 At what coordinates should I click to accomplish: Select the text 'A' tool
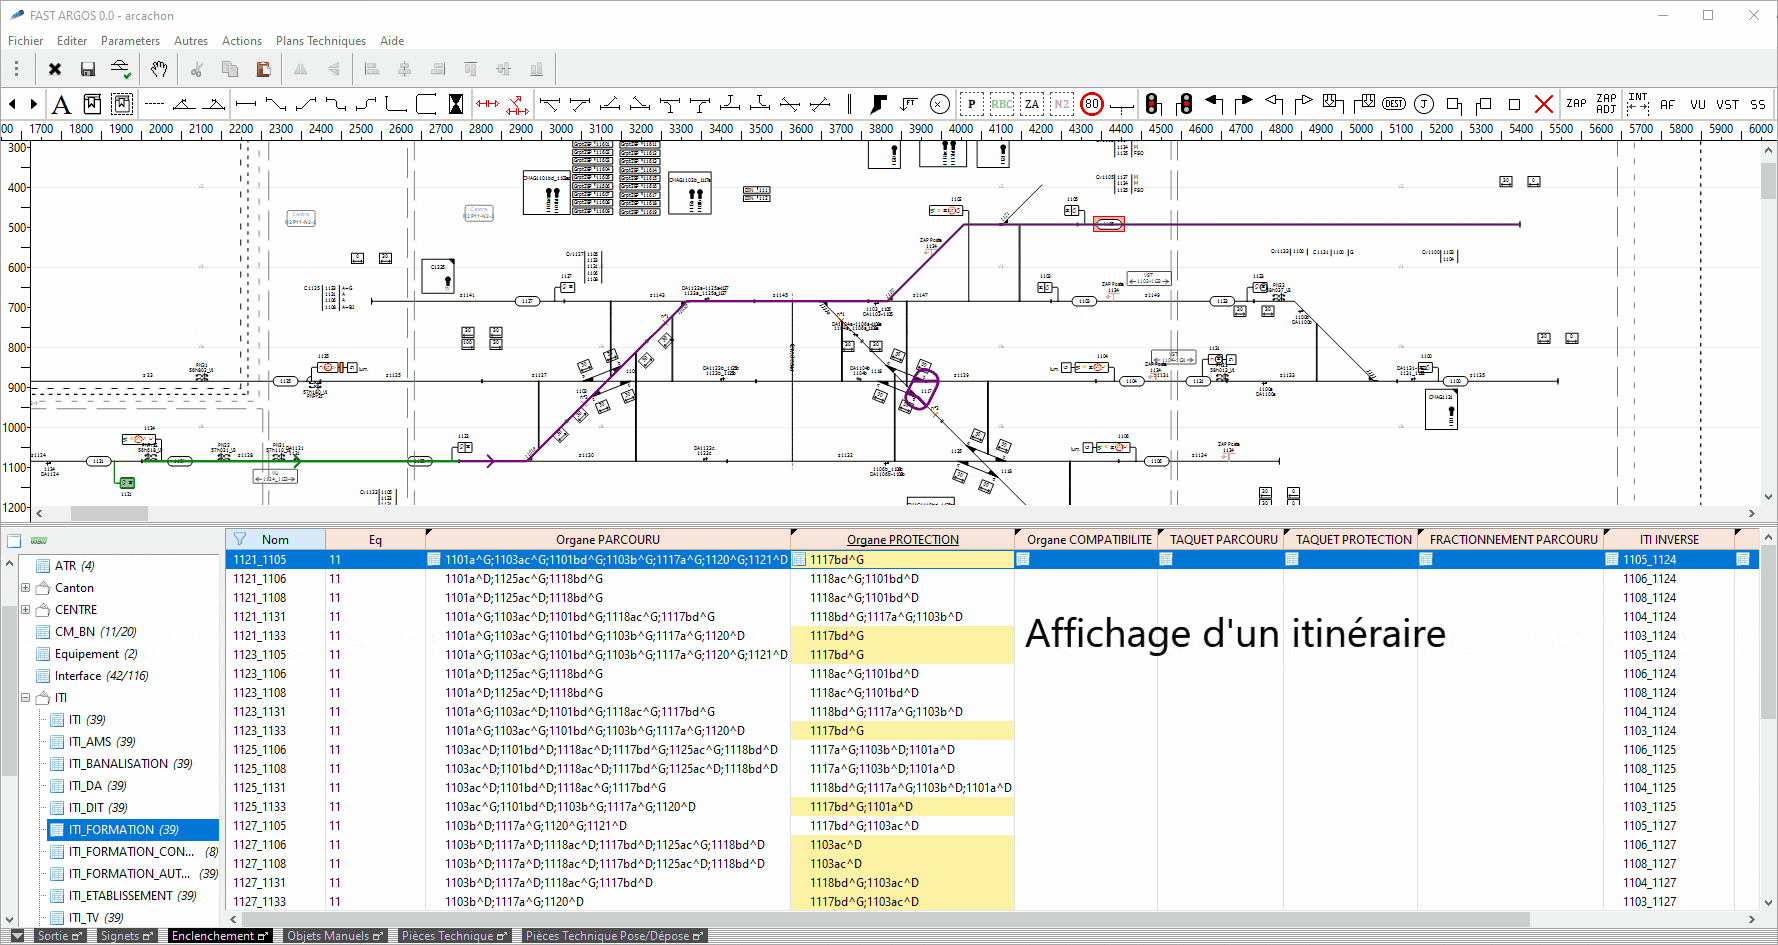click(x=61, y=104)
